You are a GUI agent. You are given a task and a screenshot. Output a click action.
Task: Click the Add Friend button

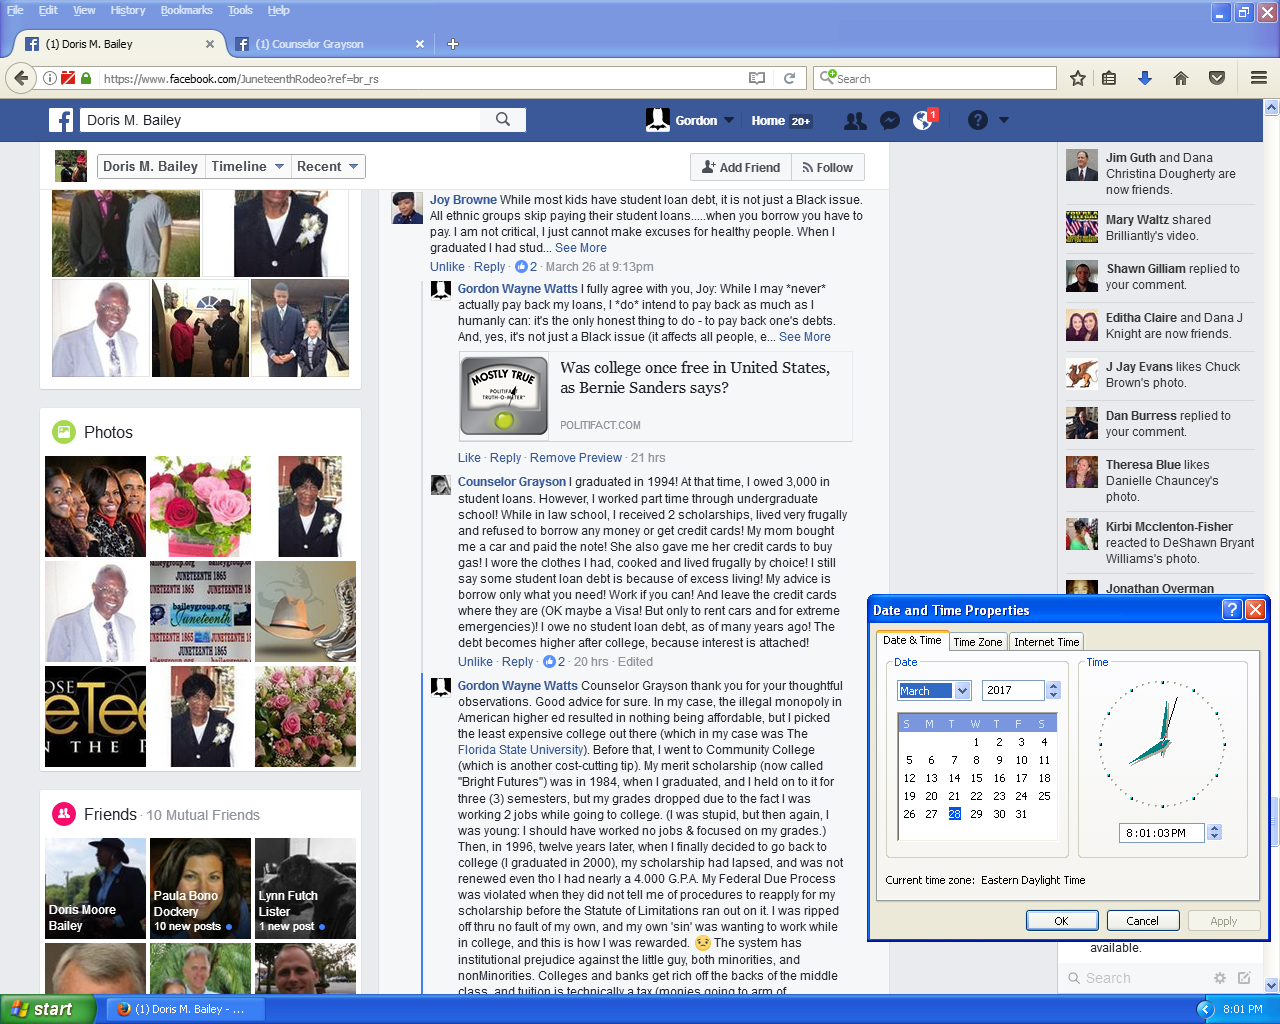(741, 168)
